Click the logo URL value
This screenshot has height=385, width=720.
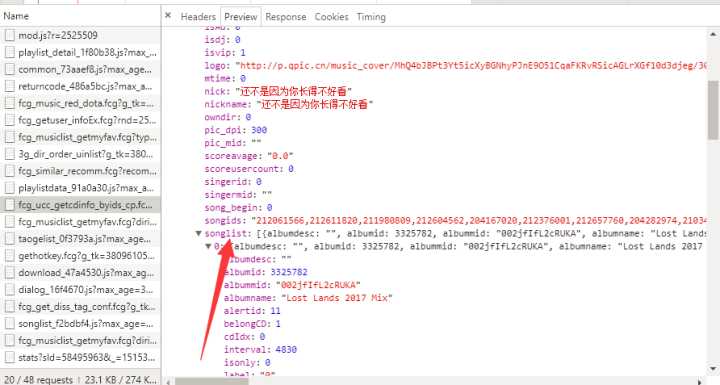pyautogui.click(x=471, y=66)
